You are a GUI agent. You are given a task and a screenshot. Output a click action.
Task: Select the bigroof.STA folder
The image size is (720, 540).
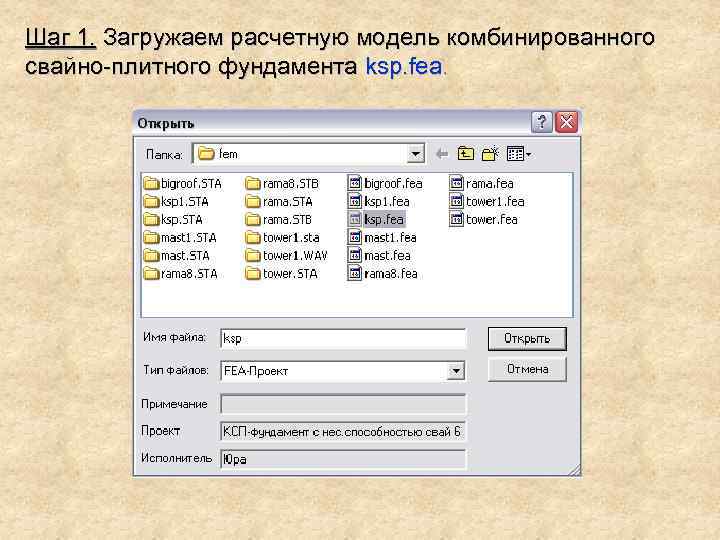pyautogui.click(x=182, y=184)
